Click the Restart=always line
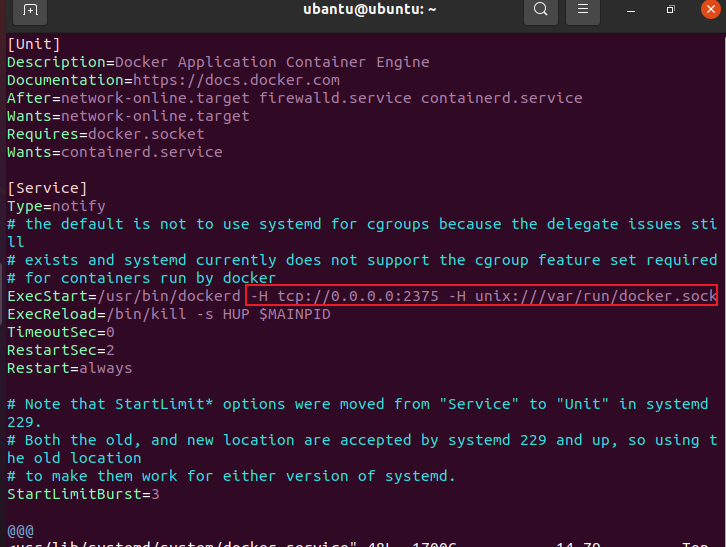Image resolution: width=726 pixels, height=547 pixels. click(69, 368)
